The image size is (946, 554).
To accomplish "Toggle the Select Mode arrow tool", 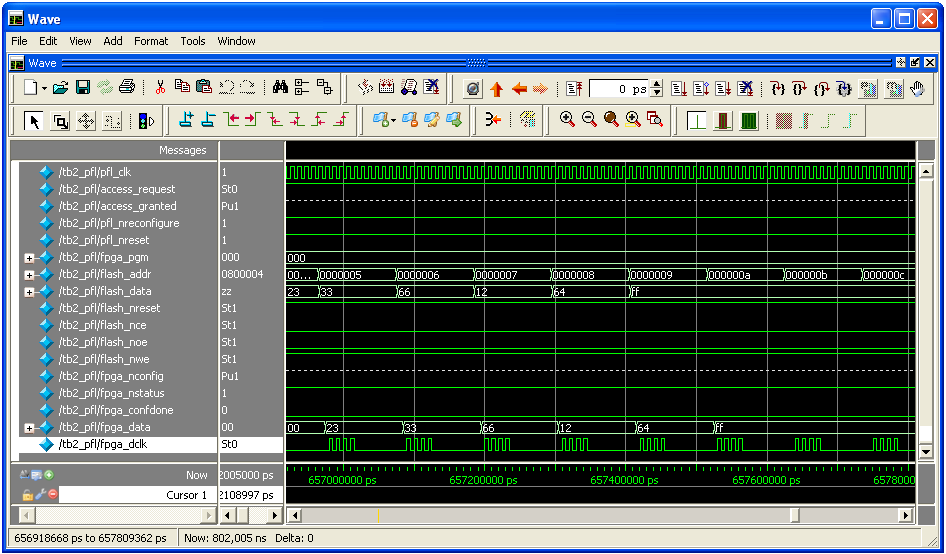I will [34, 120].
